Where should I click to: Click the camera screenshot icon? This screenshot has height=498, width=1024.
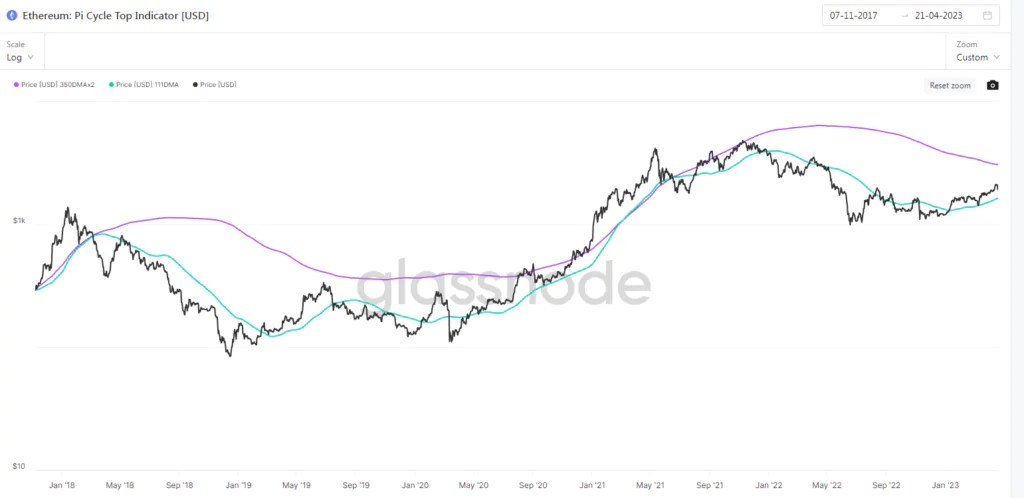(x=992, y=86)
